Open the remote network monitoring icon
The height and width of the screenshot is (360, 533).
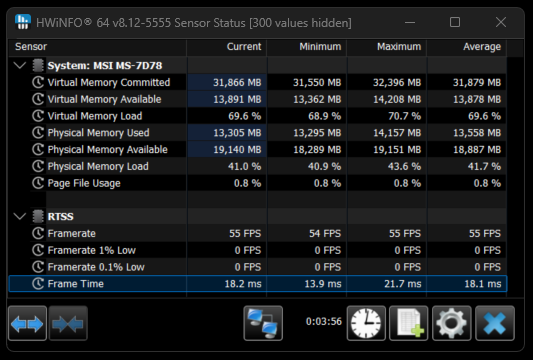263,323
